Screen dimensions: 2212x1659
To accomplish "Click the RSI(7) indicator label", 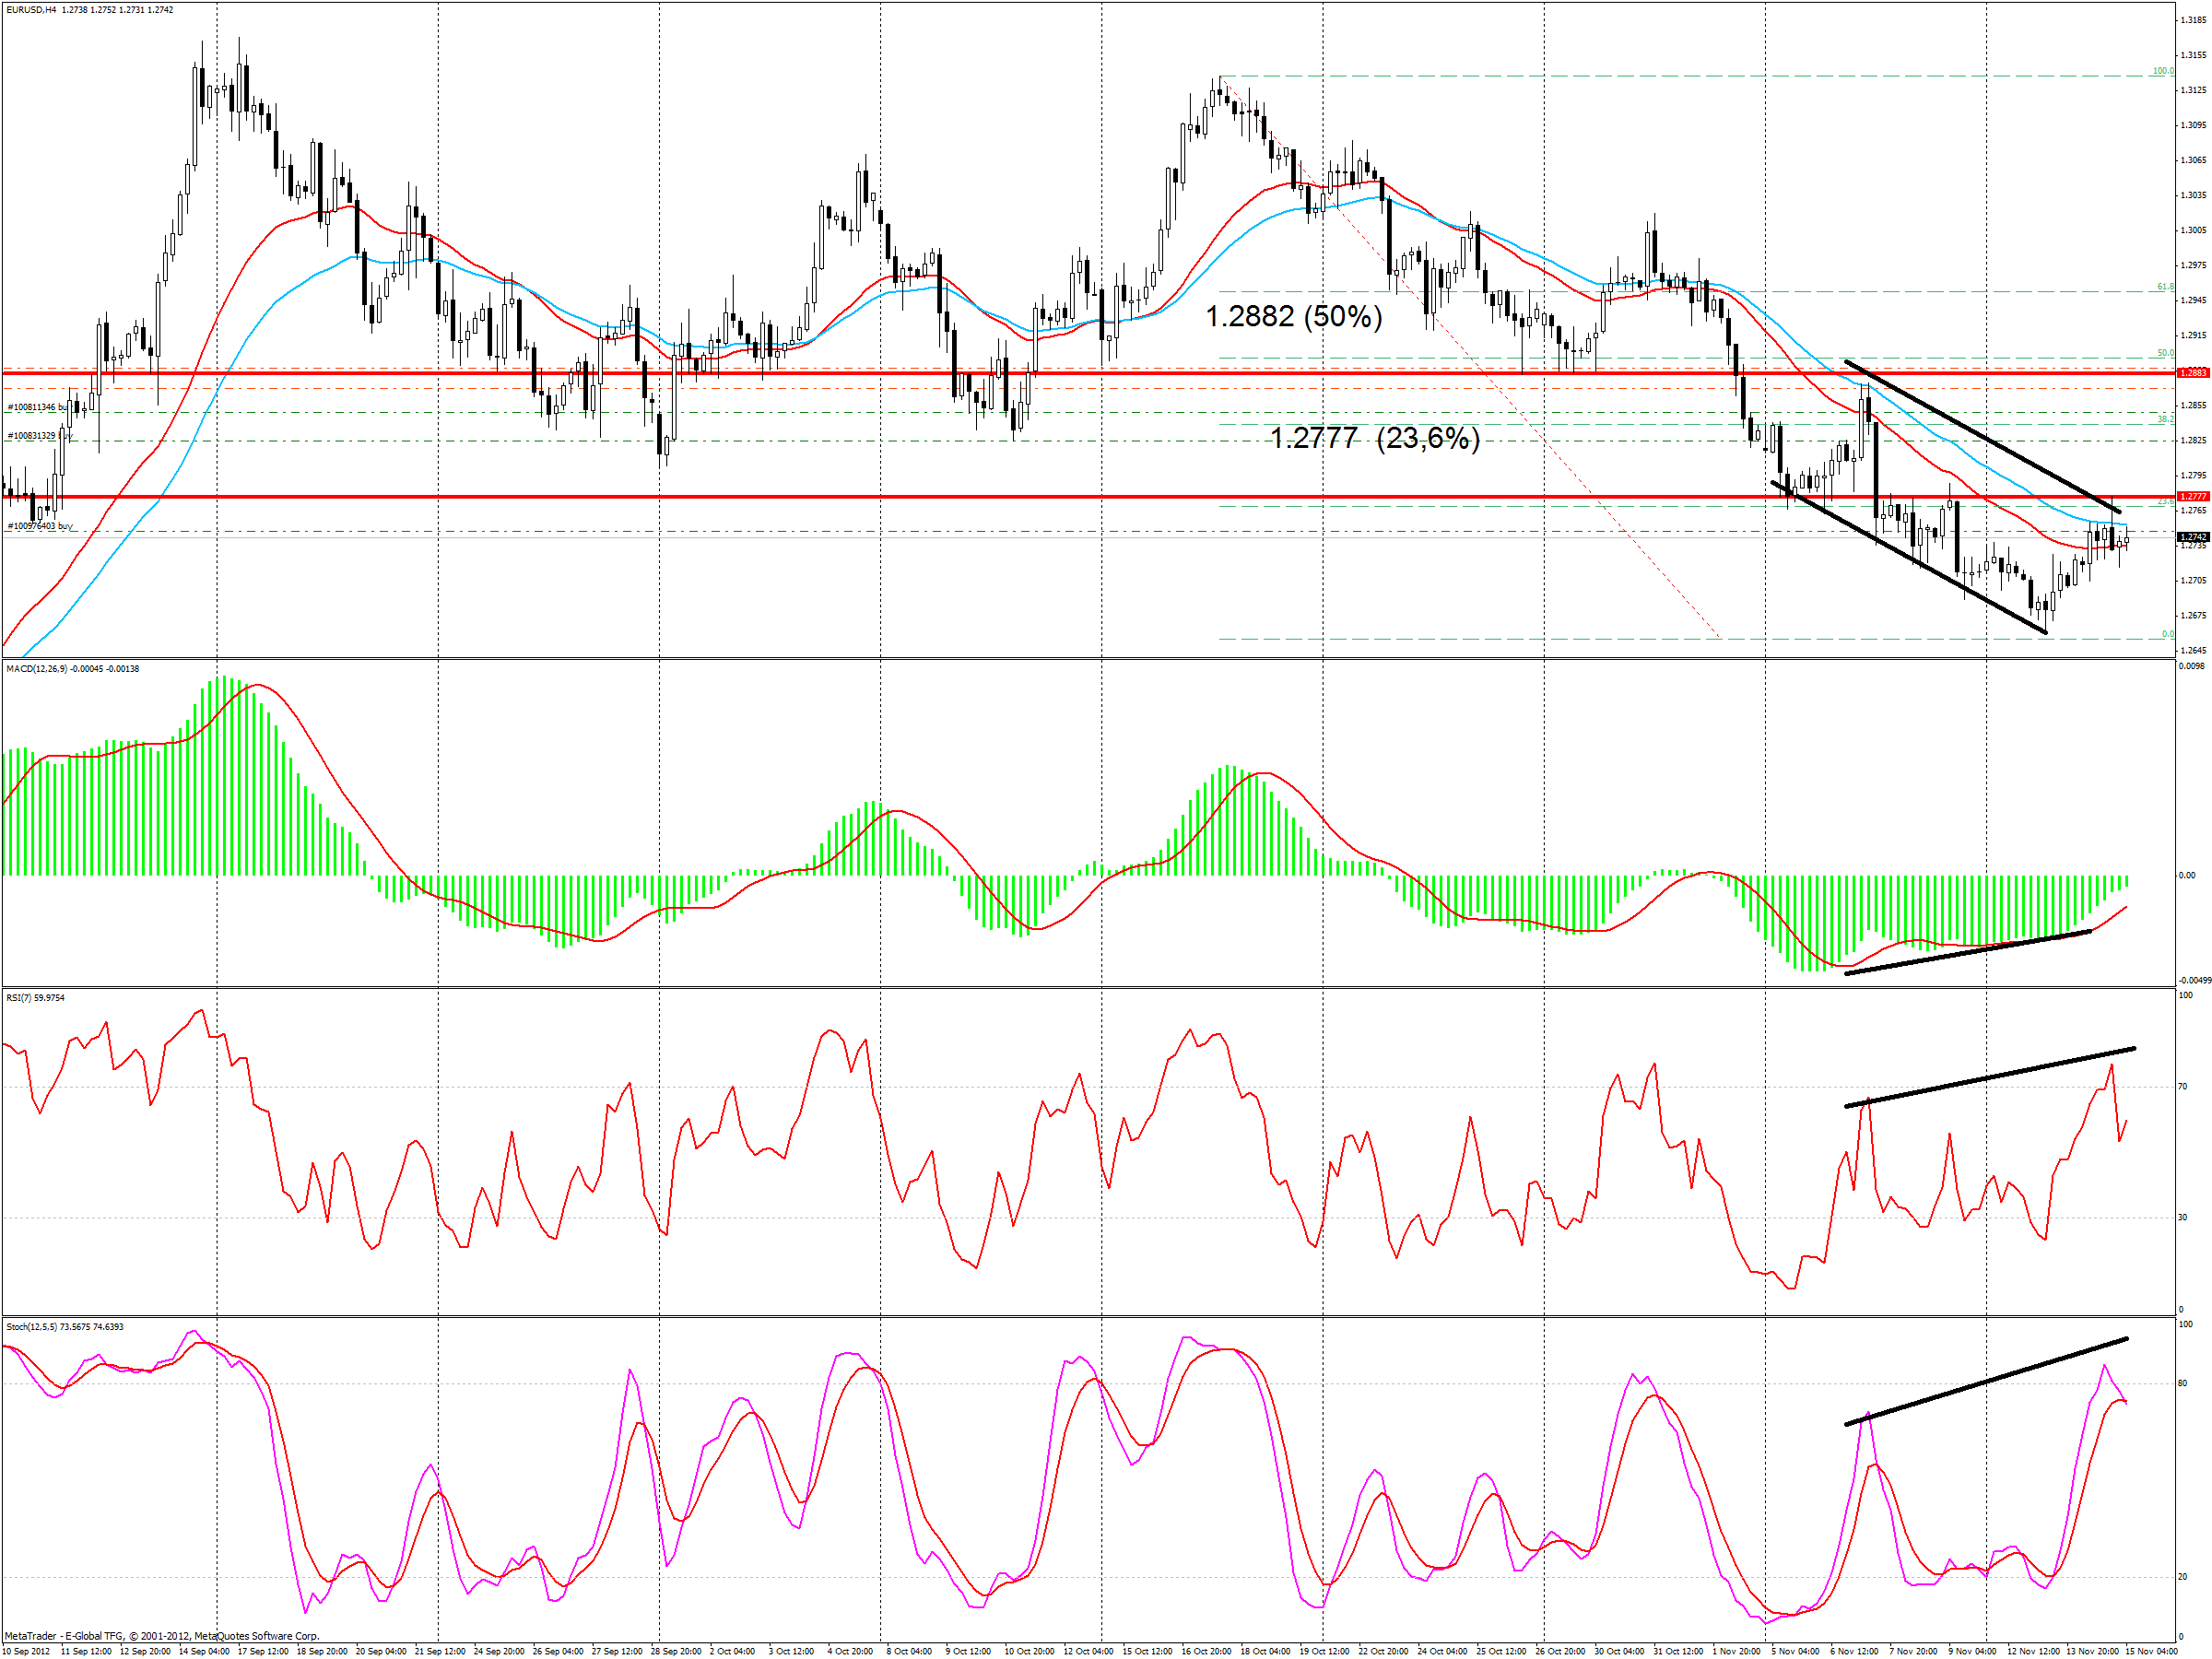I will coord(19,998).
